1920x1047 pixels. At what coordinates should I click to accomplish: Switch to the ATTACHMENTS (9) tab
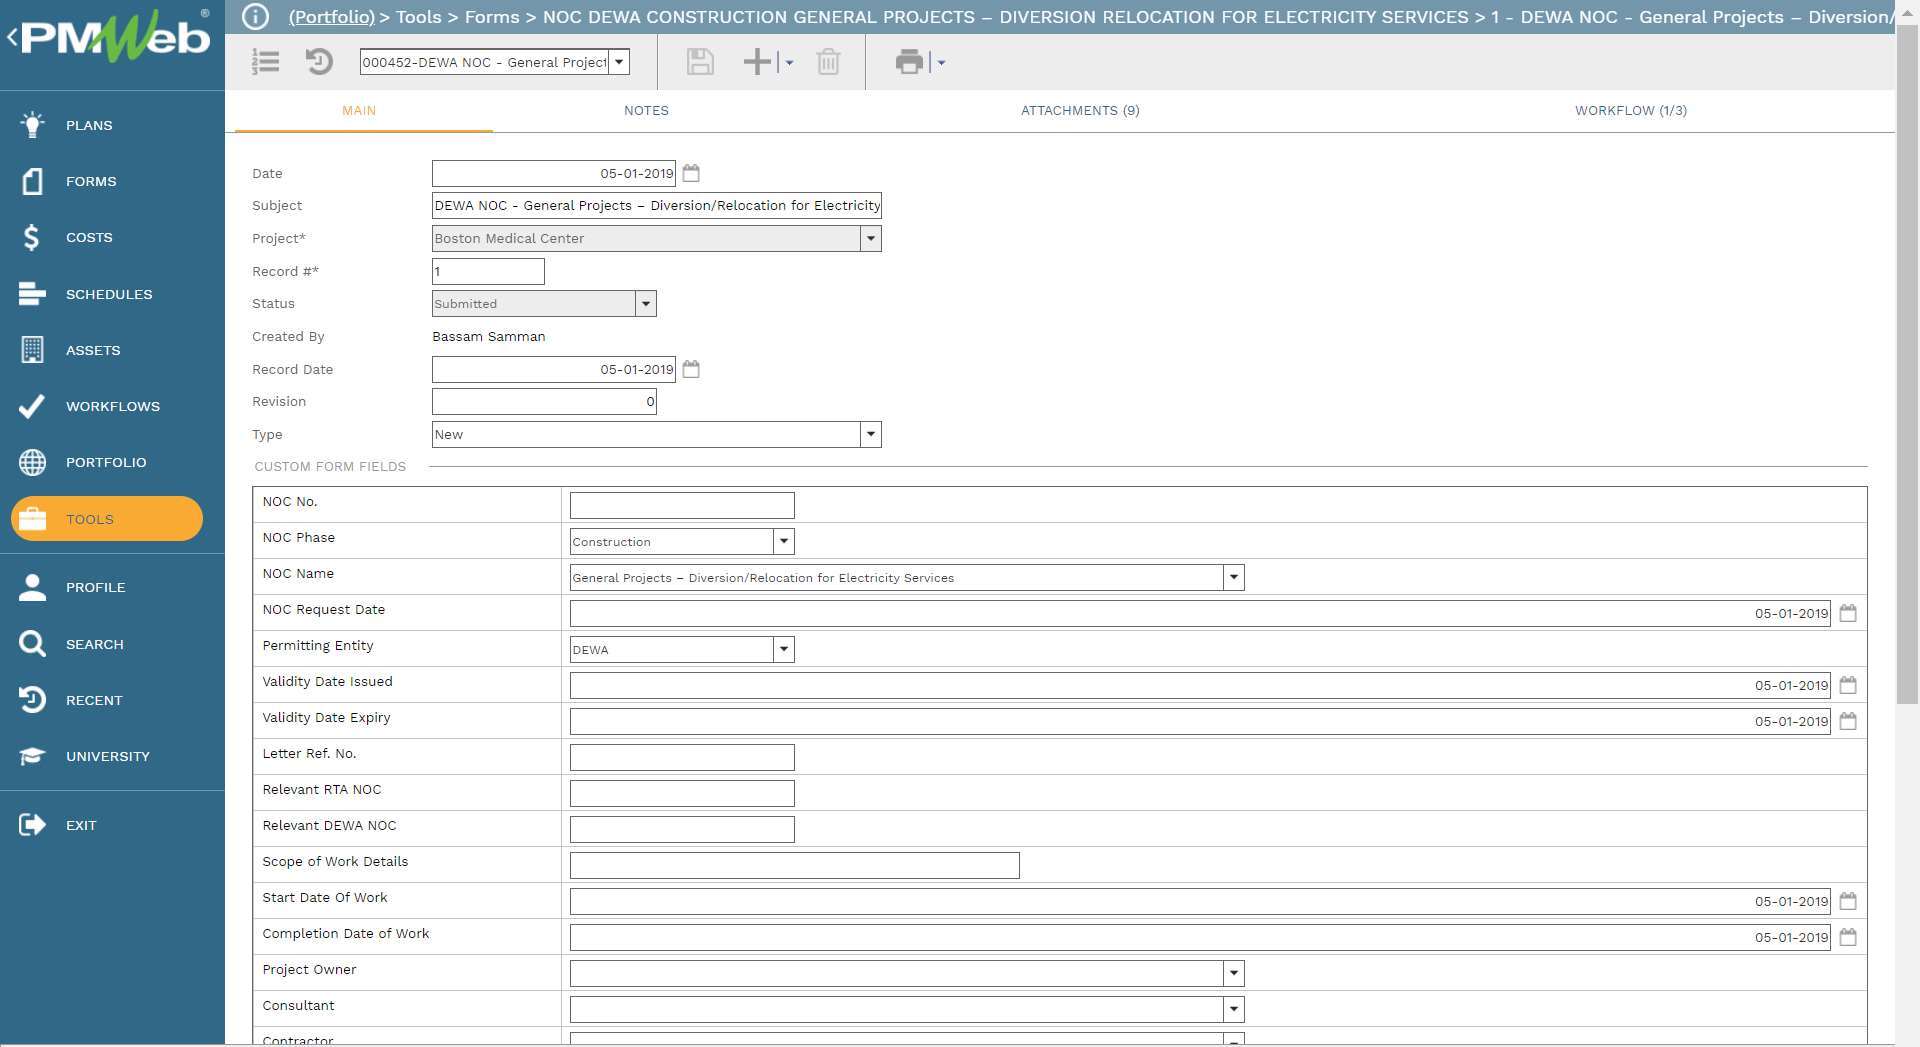point(1080,110)
